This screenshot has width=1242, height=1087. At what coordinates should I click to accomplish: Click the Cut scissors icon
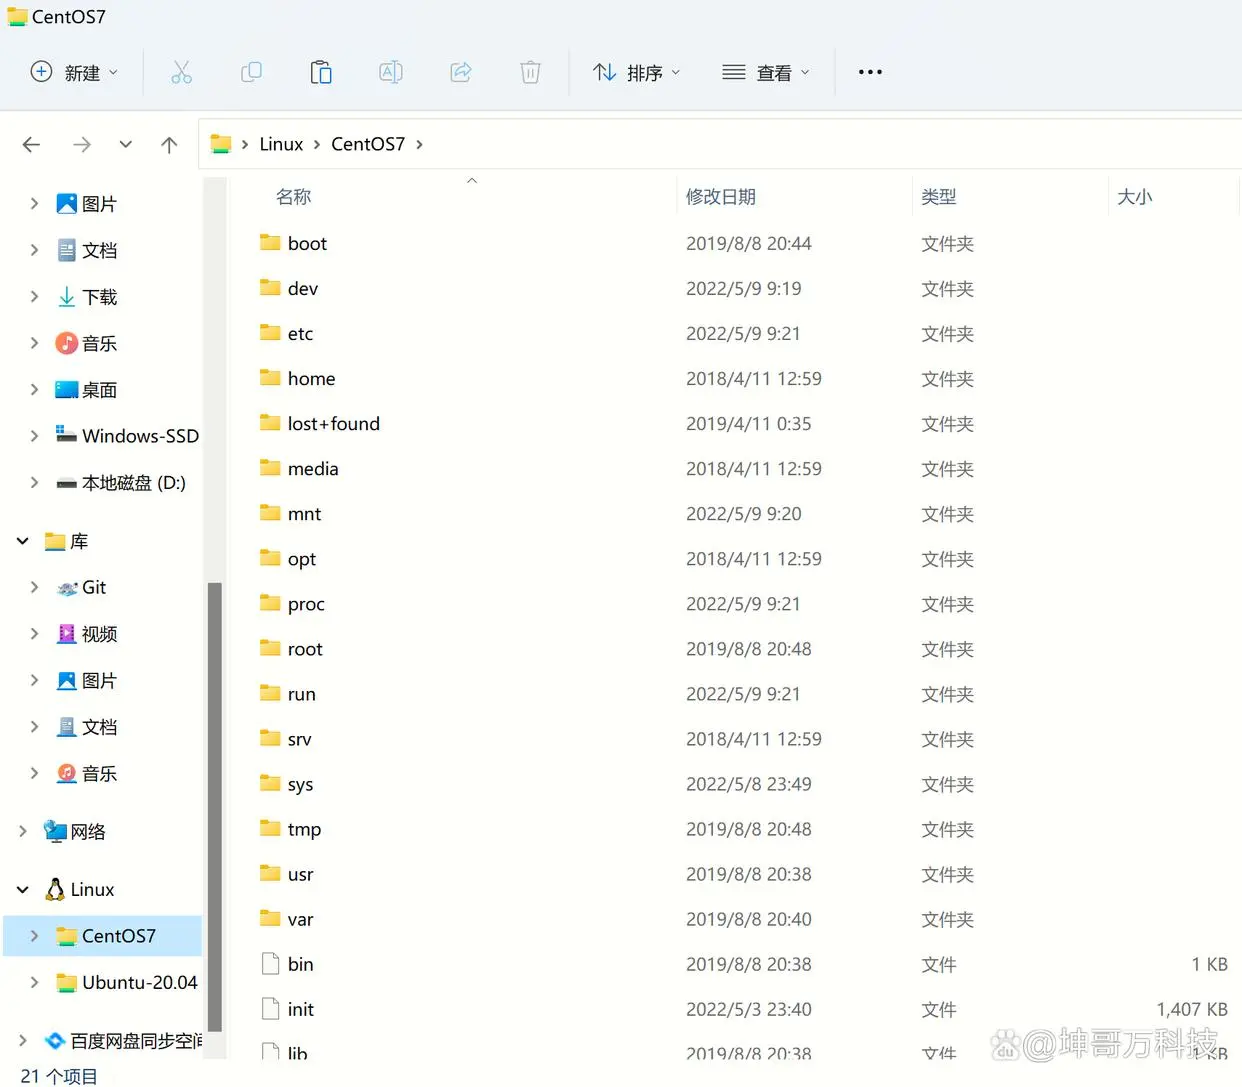181,72
